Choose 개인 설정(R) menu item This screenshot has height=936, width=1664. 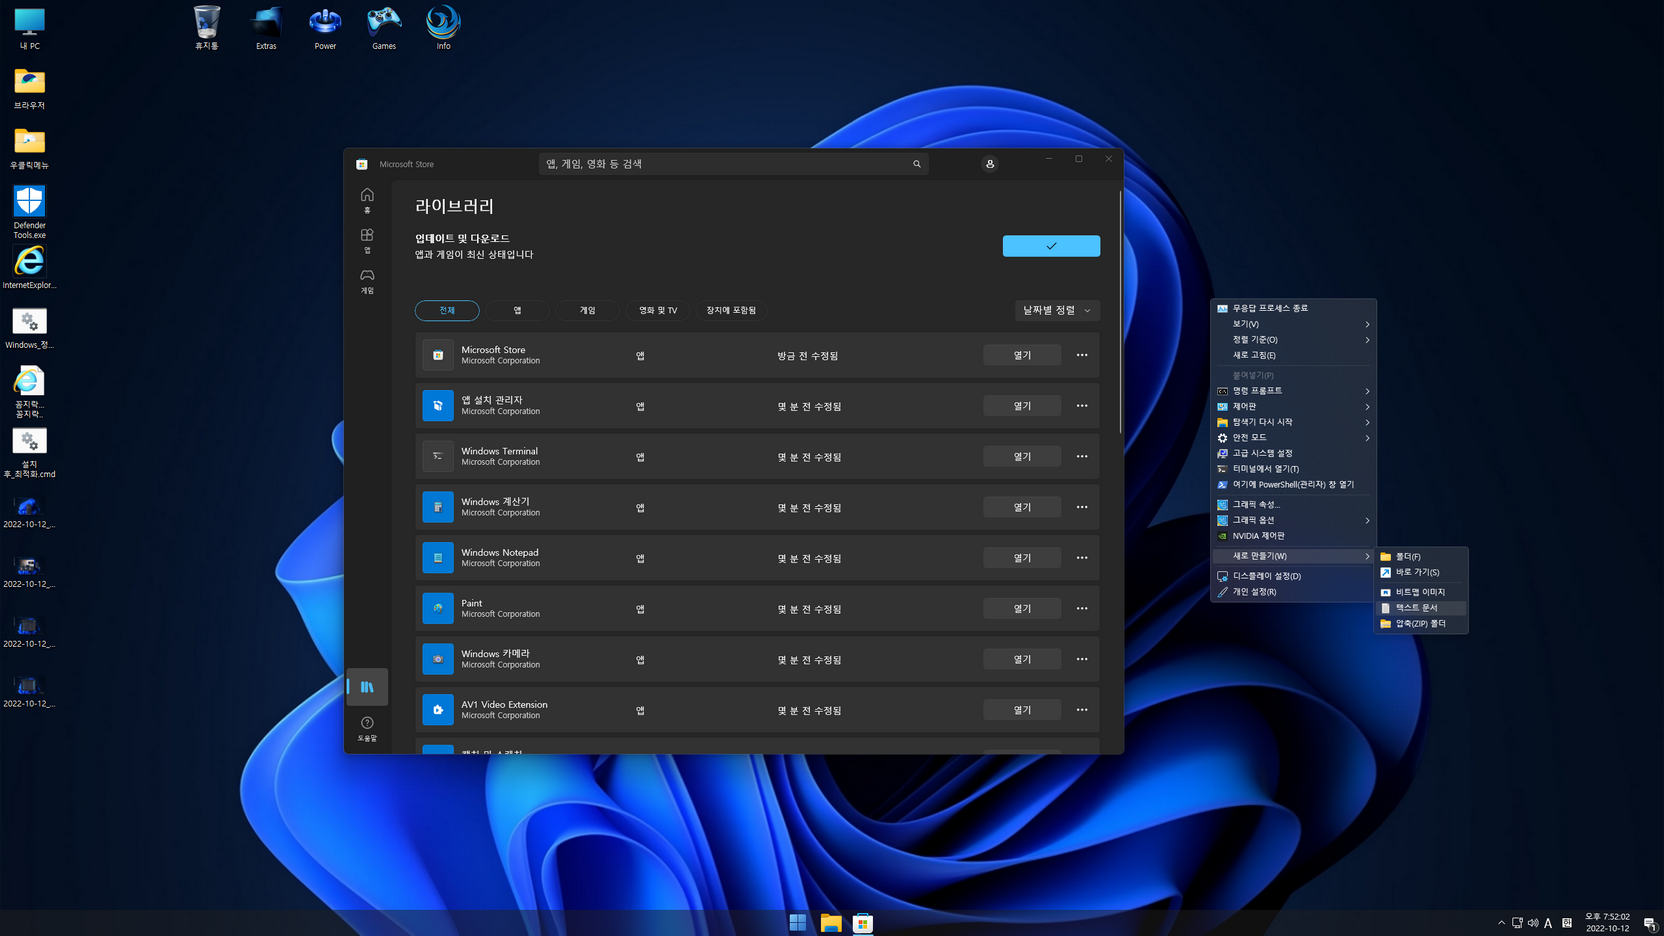[1294, 592]
